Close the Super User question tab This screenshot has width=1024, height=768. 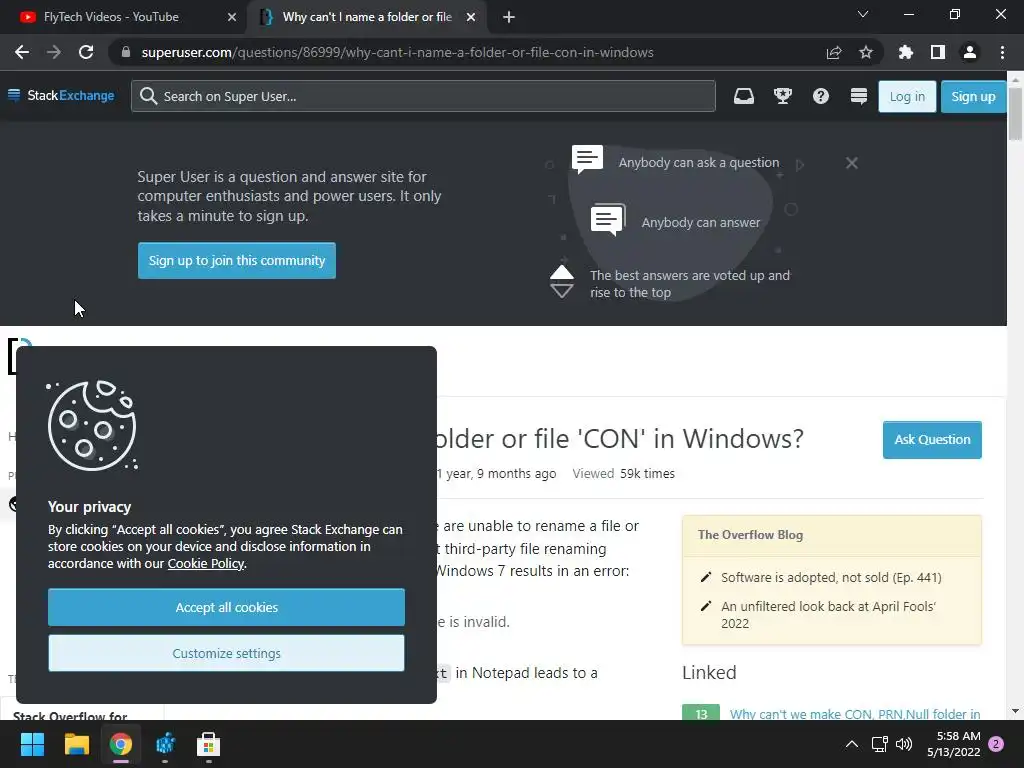point(470,17)
